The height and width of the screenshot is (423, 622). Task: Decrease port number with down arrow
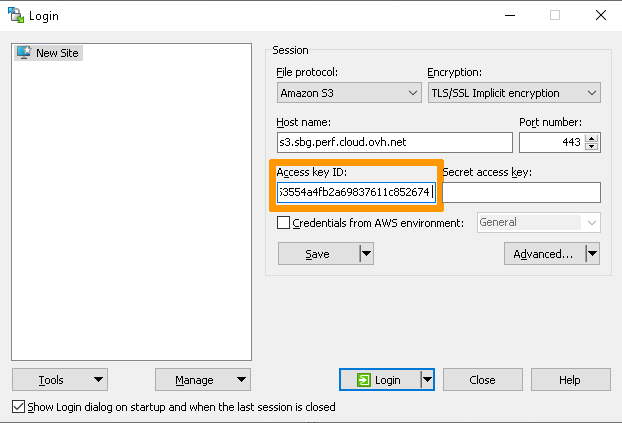(592, 146)
